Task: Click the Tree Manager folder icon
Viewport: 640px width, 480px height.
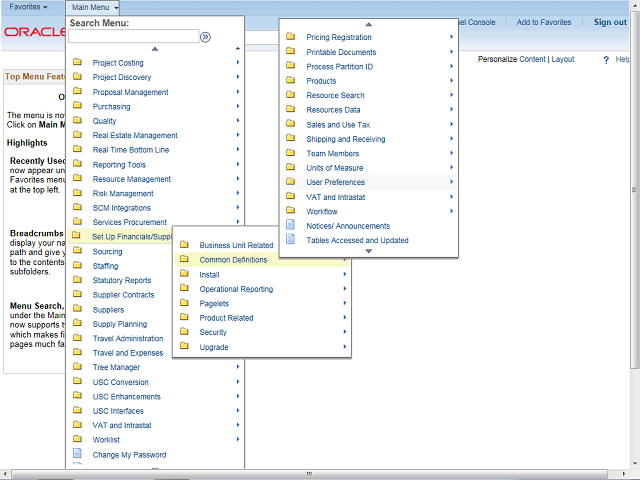Action: click(77, 367)
